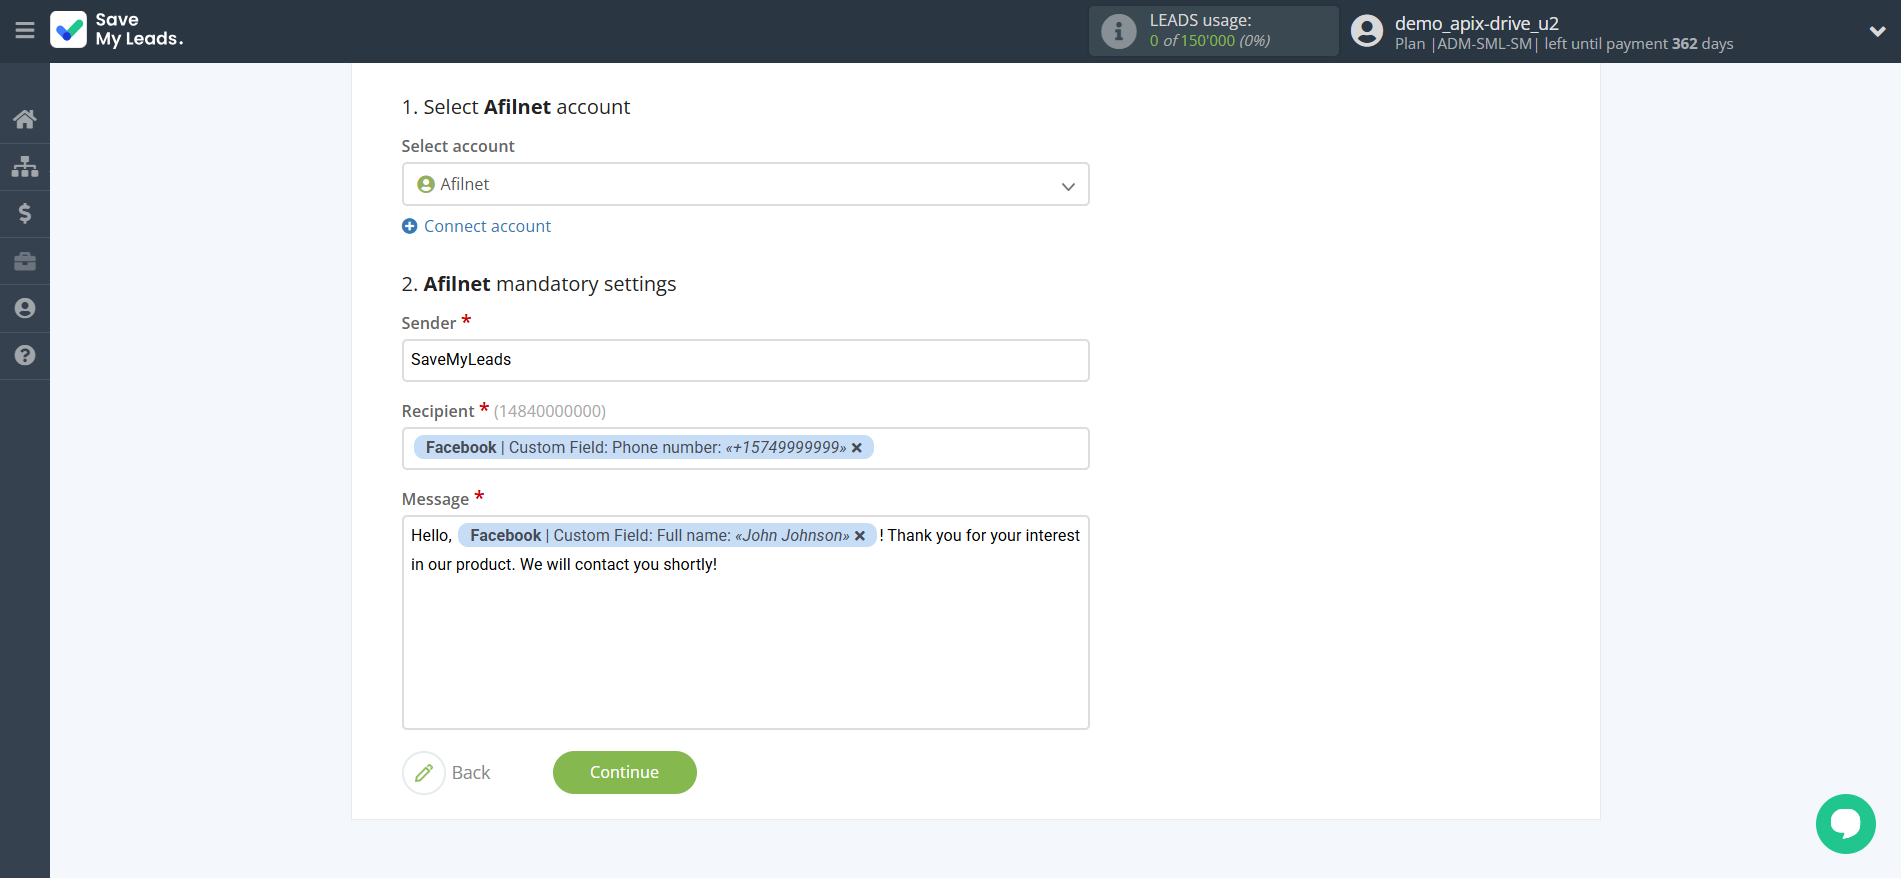Click in the Message text area
Screen dimensions: 1901x878
pos(745,650)
